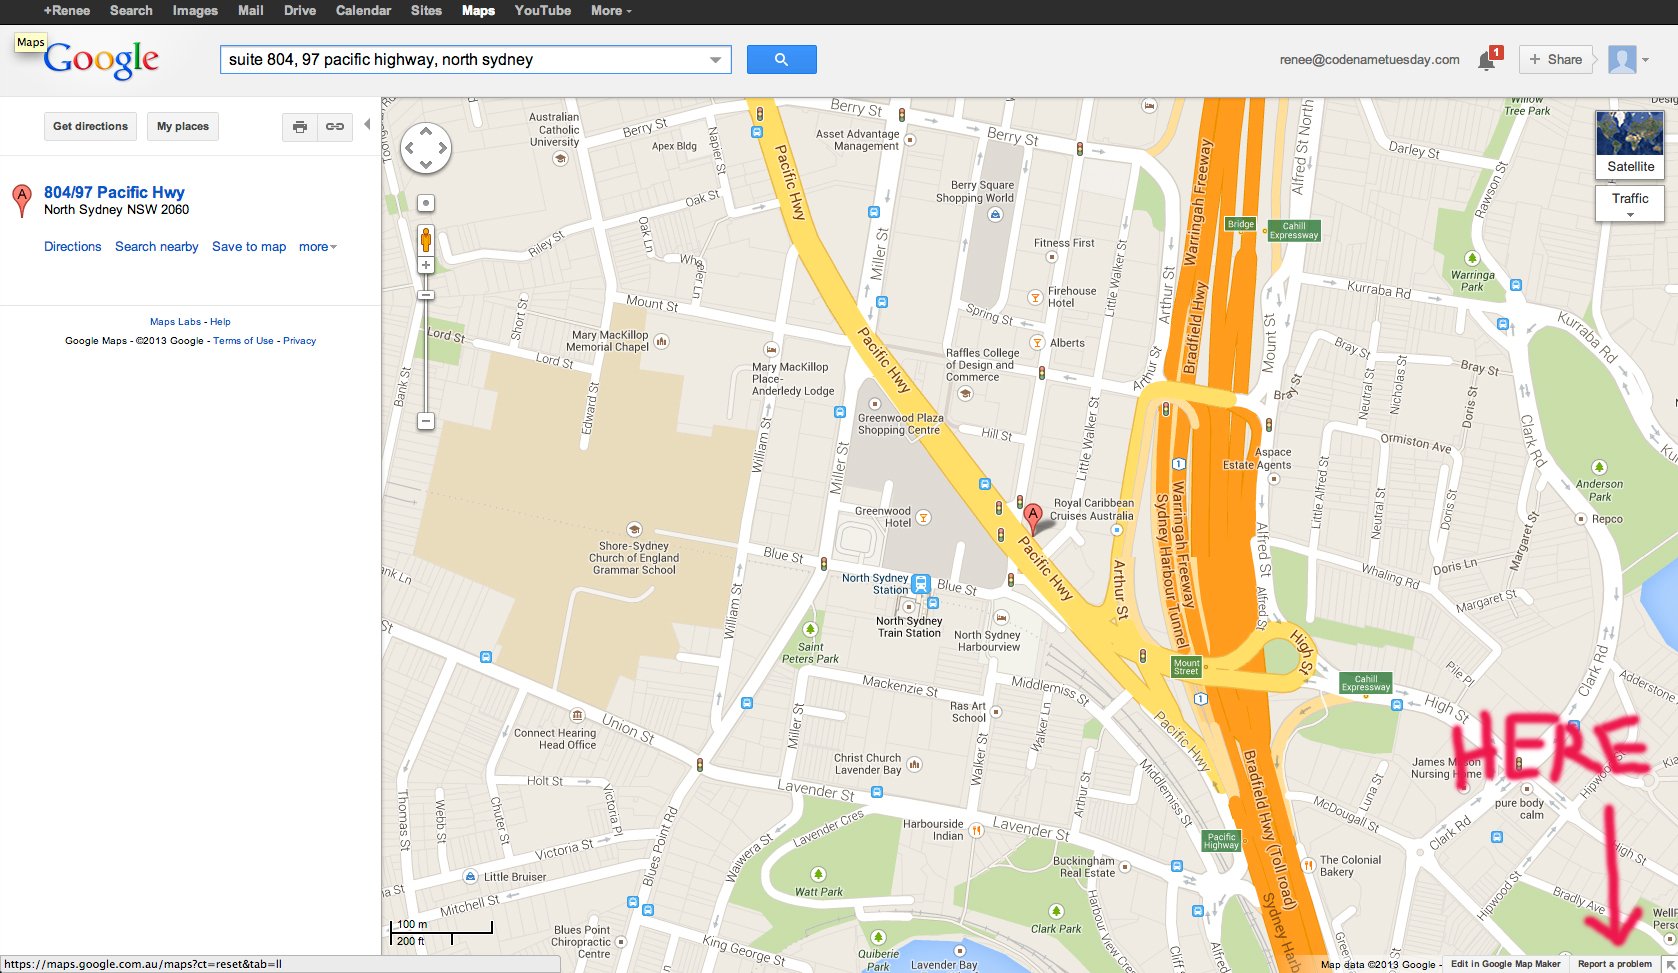Expand the more dropdown under result
The image size is (1678, 973).
(x=317, y=246)
